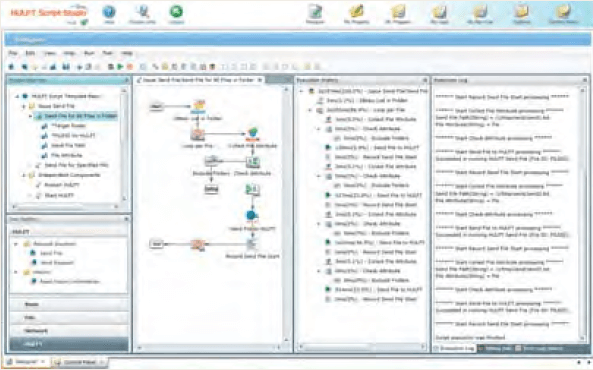Click the green Run script play icon
This screenshot has height=370, width=593.
pyautogui.click(x=120, y=67)
